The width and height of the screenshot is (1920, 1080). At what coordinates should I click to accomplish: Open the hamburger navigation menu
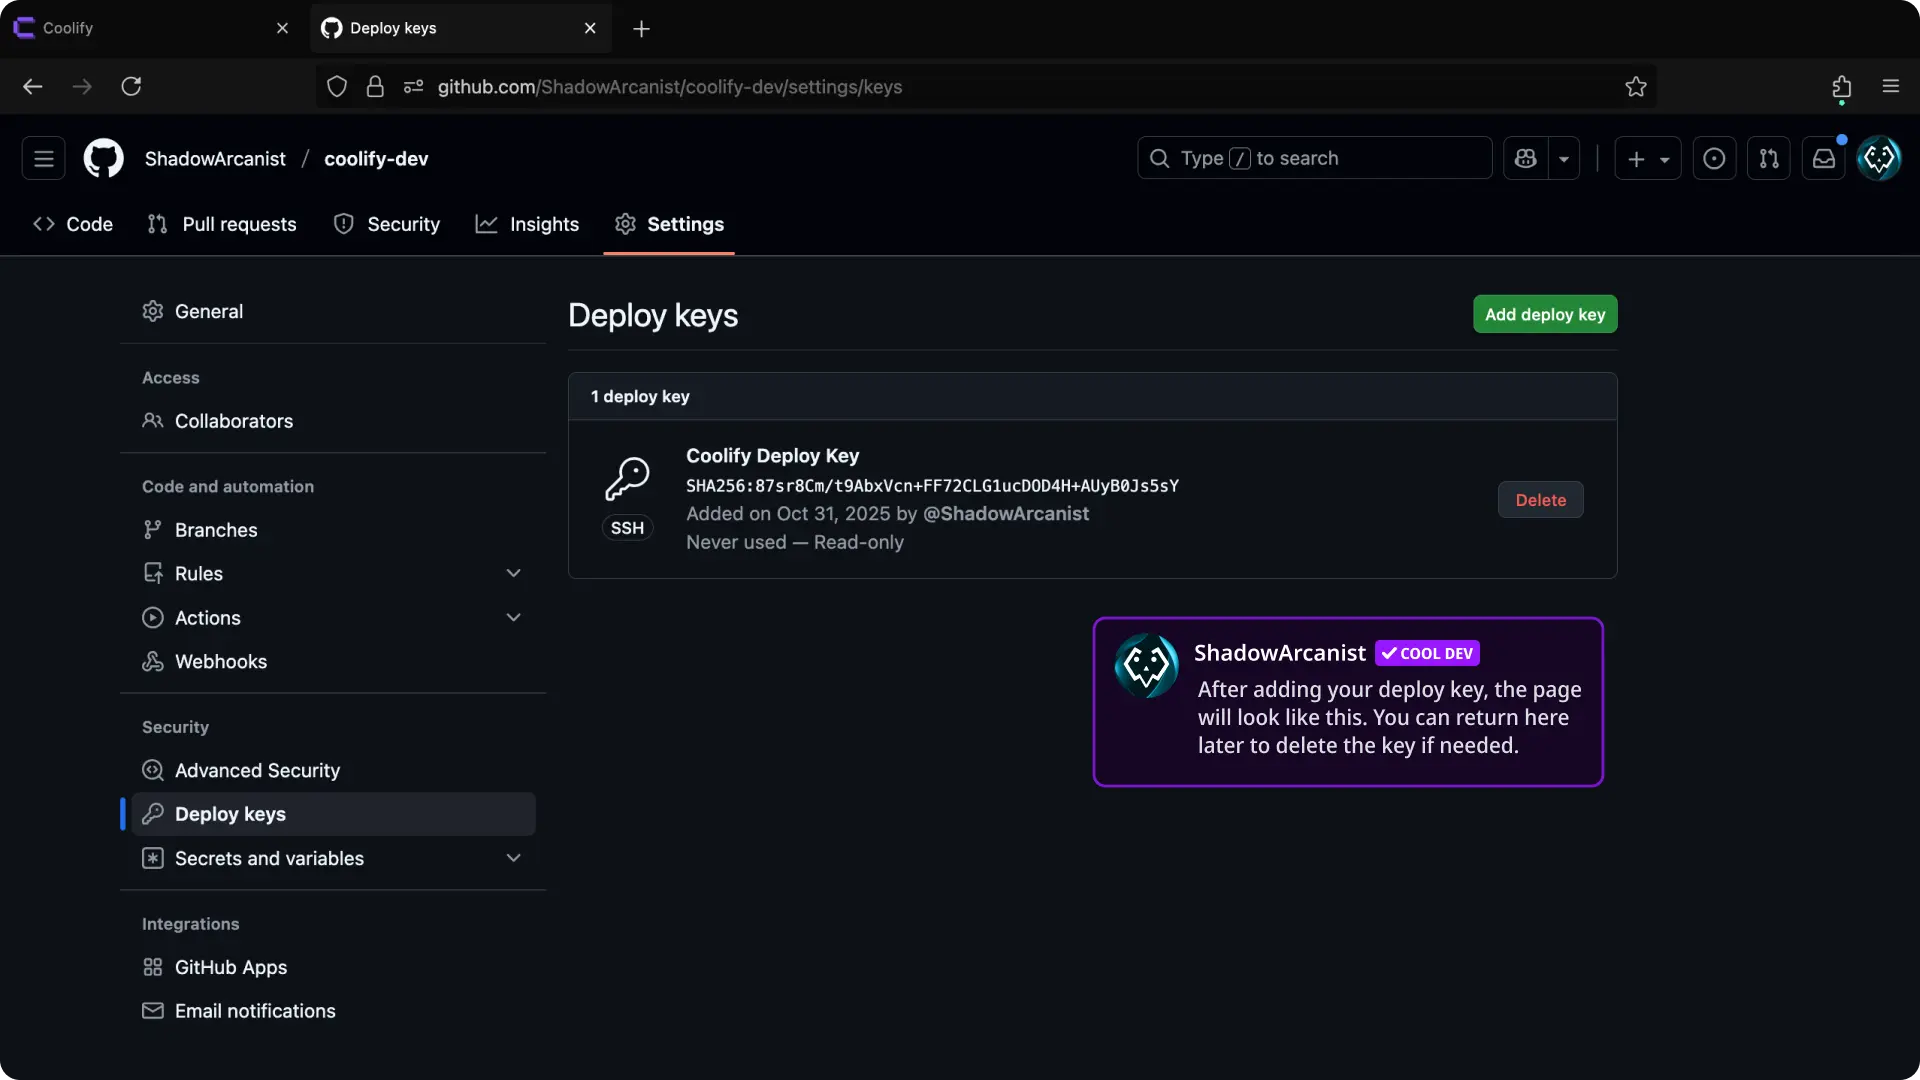44,158
